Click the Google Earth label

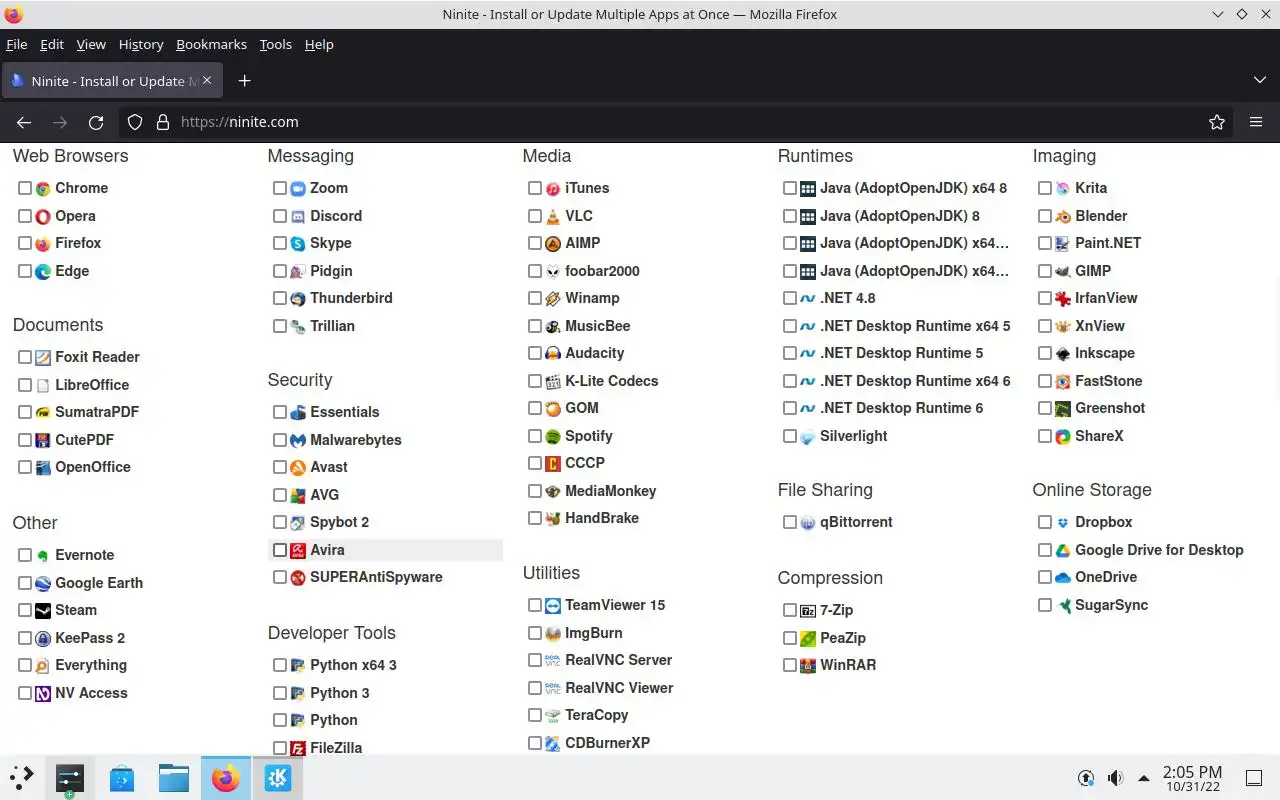point(99,583)
